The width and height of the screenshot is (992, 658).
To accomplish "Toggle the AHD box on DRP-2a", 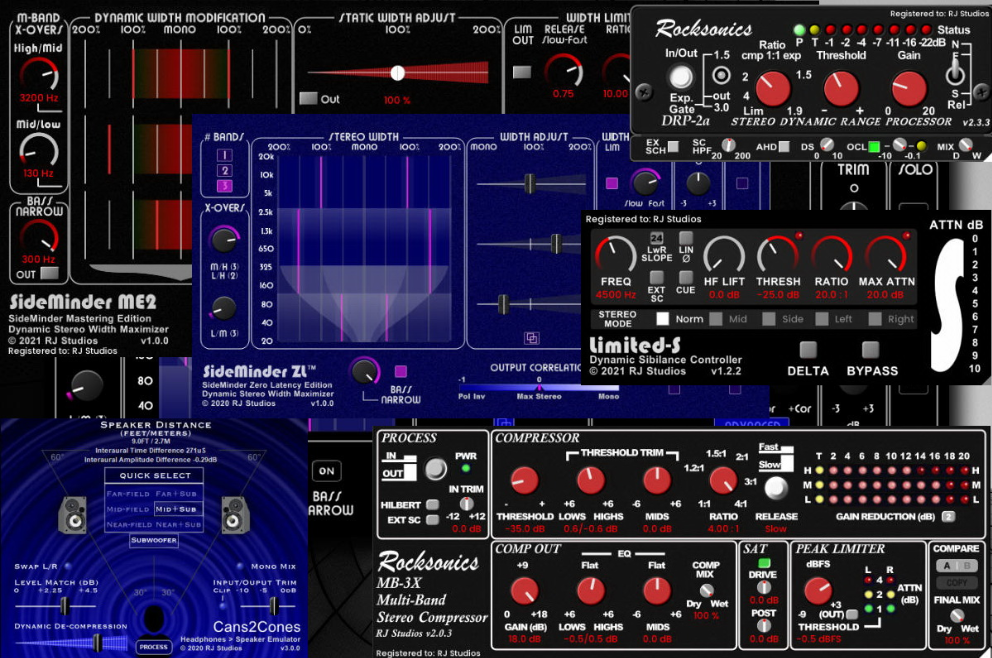I will pyautogui.click(x=784, y=146).
